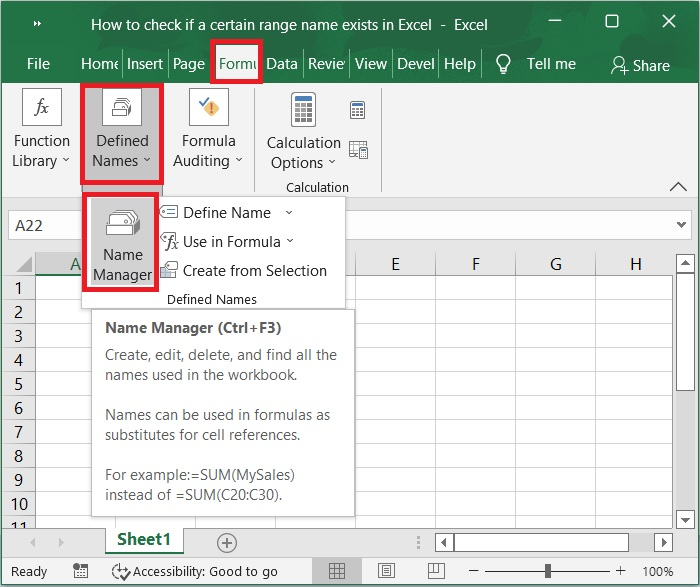Add a new sheet
700x587 pixels.
(227, 542)
